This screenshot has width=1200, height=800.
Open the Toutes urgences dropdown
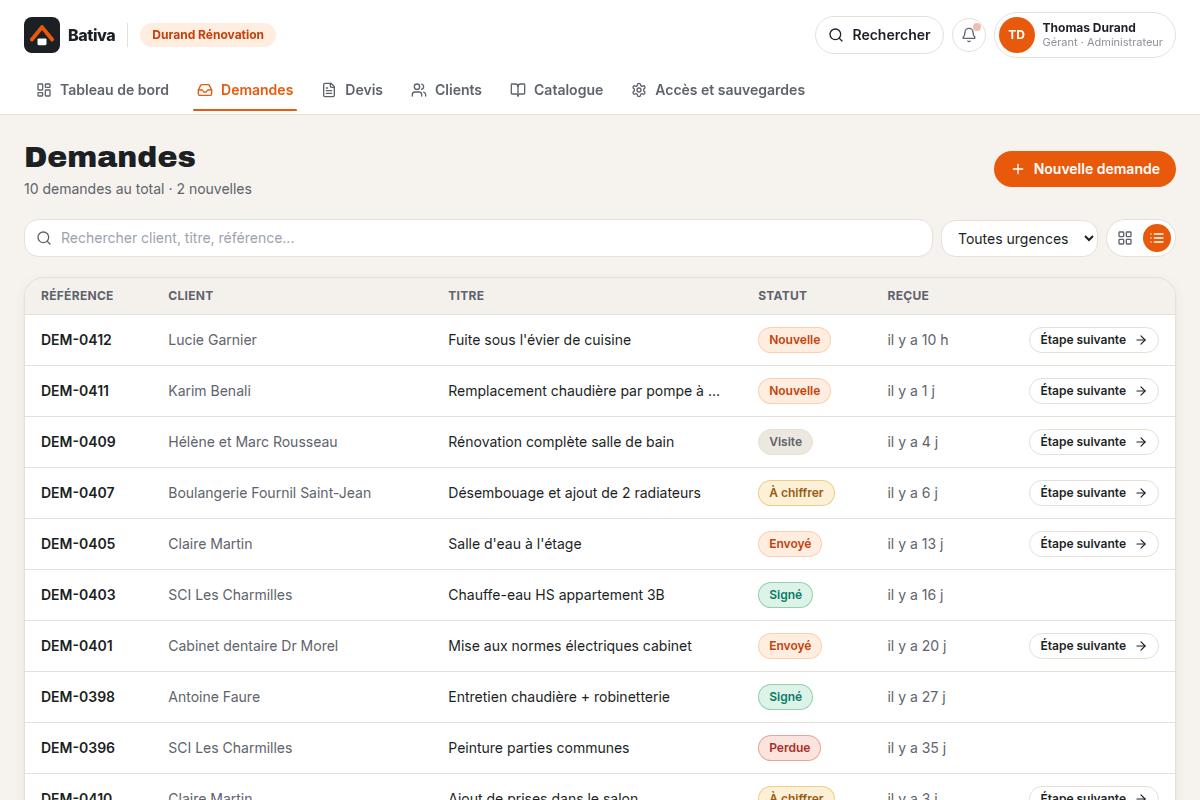pyautogui.click(x=1019, y=238)
